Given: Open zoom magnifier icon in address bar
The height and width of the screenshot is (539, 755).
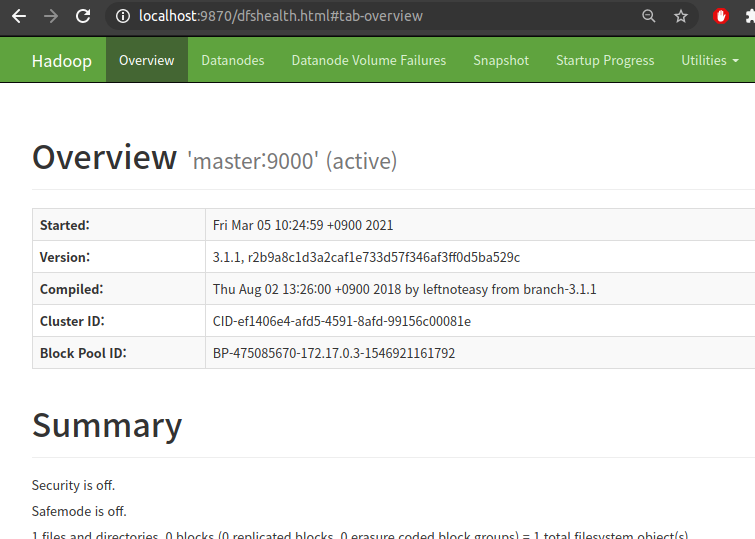Looking at the screenshot, I should pyautogui.click(x=649, y=16).
